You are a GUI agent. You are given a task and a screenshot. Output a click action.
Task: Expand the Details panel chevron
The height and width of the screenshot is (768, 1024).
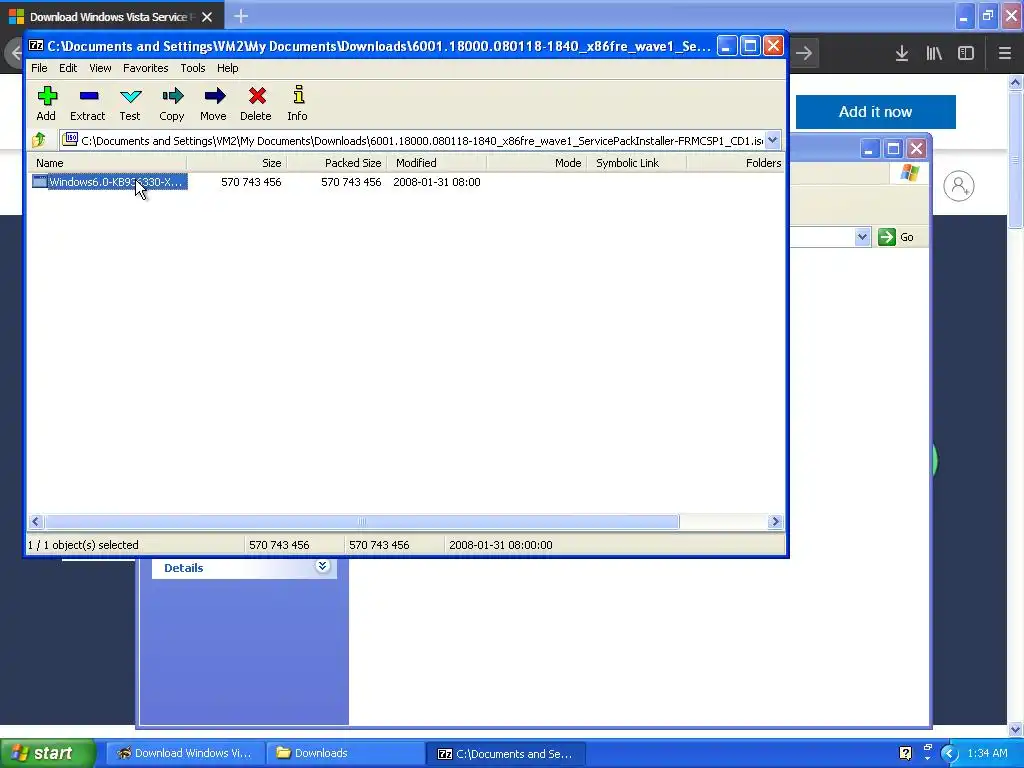tap(323, 566)
